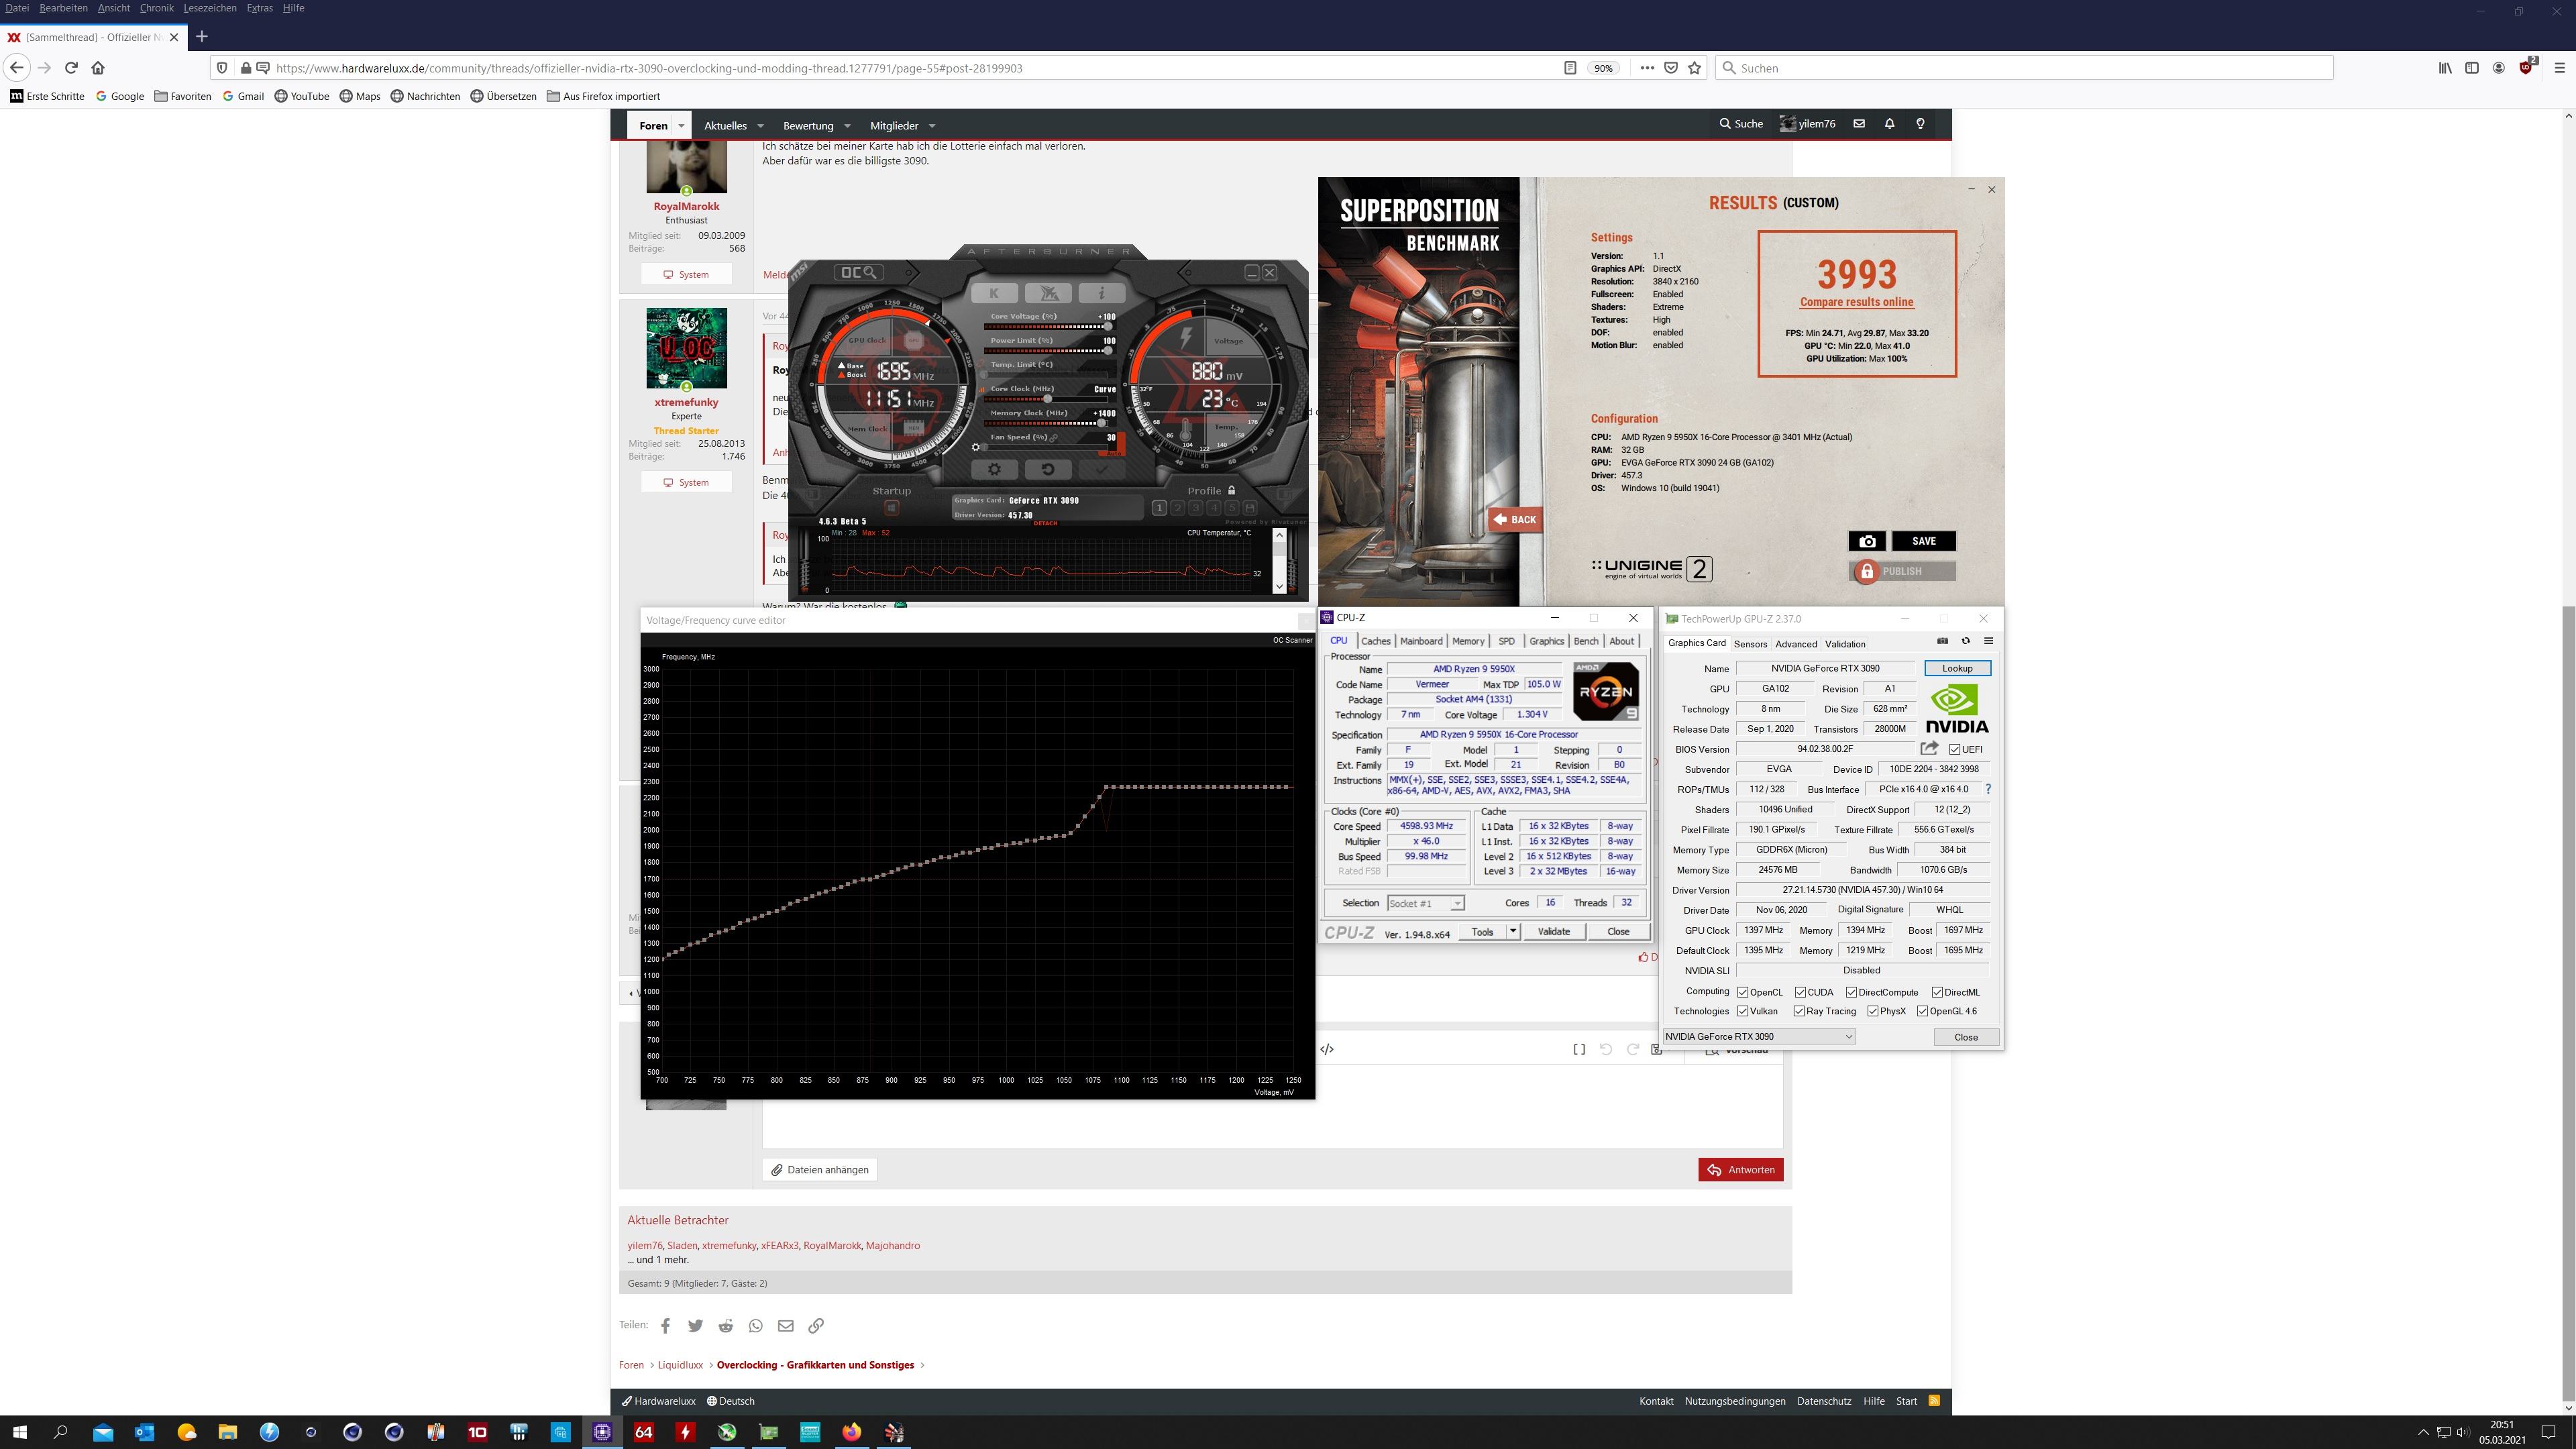Image resolution: width=2576 pixels, height=1449 pixels.
Task: Open forum inbox envelope icon
Action: pos(1859,124)
